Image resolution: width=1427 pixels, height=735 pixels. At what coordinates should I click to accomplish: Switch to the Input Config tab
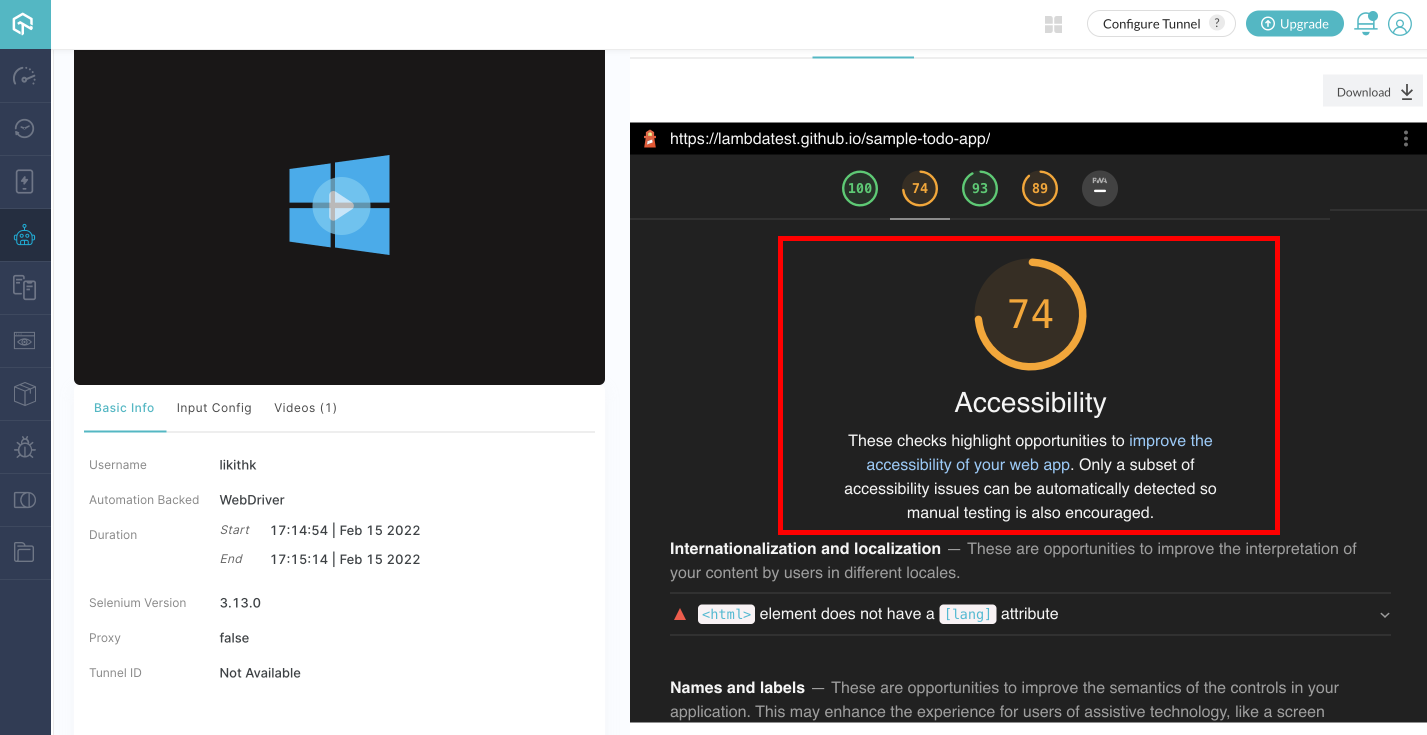click(x=214, y=408)
